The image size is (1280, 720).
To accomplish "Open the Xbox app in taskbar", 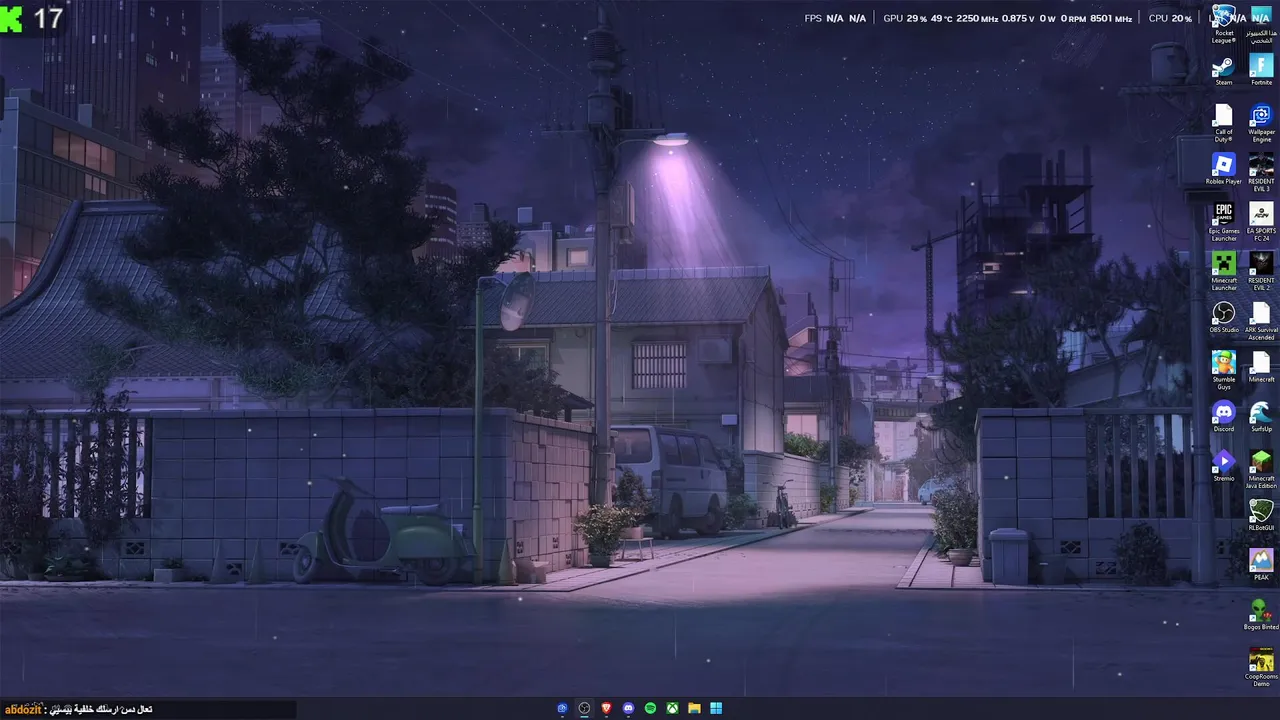I will pos(672,708).
